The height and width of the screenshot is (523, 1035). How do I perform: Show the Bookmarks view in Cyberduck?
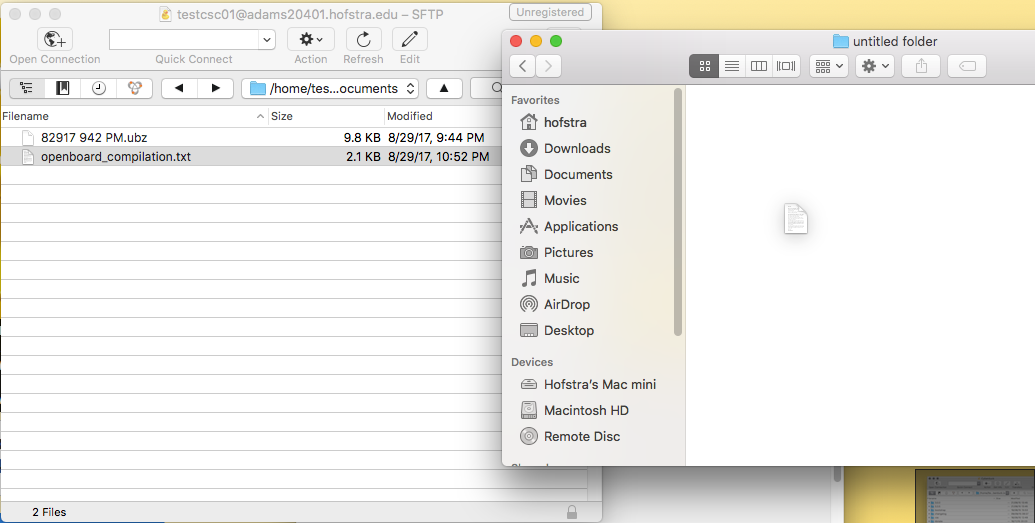(63, 88)
